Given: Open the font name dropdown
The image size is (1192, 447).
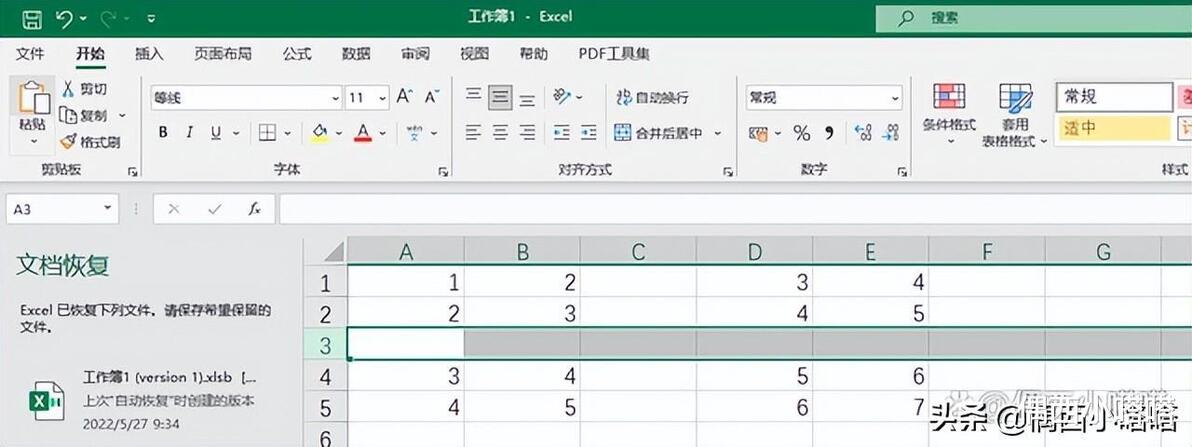Looking at the screenshot, I should coord(335,98).
